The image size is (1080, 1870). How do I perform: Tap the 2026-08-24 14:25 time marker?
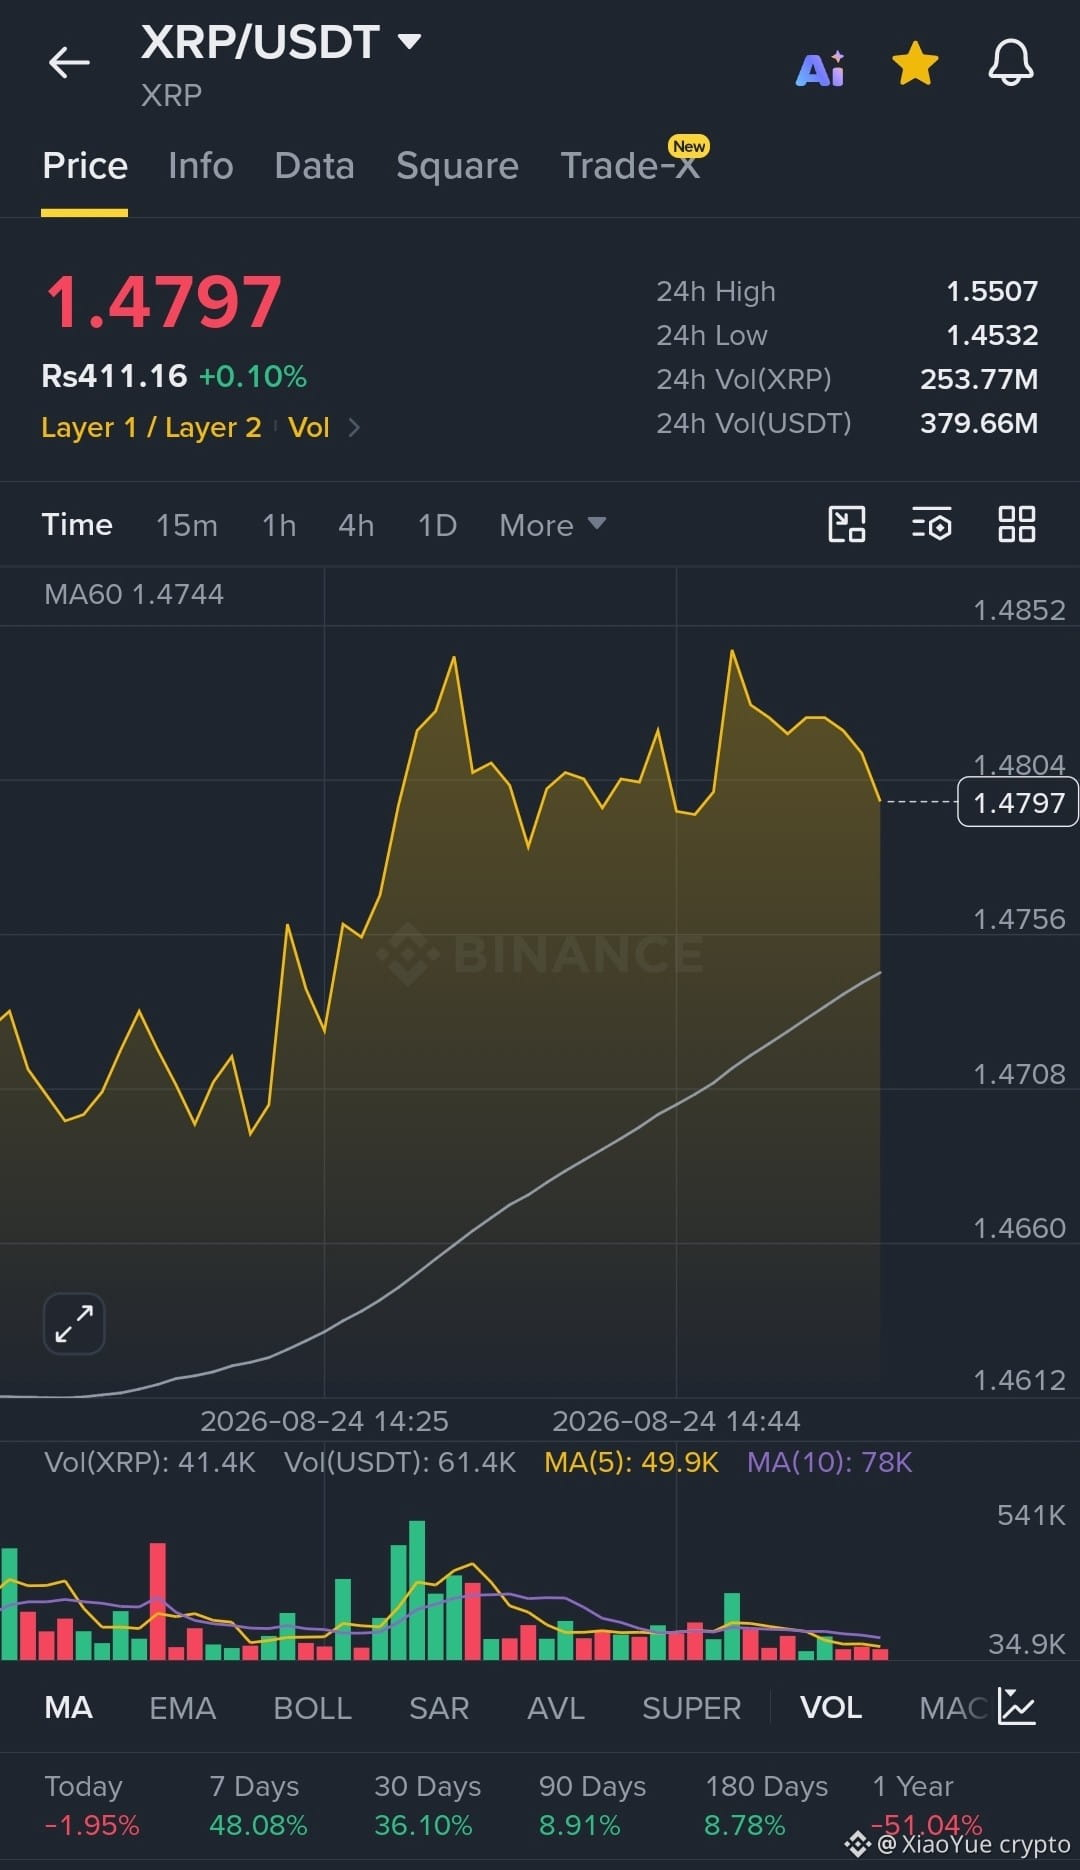point(324,1421)
